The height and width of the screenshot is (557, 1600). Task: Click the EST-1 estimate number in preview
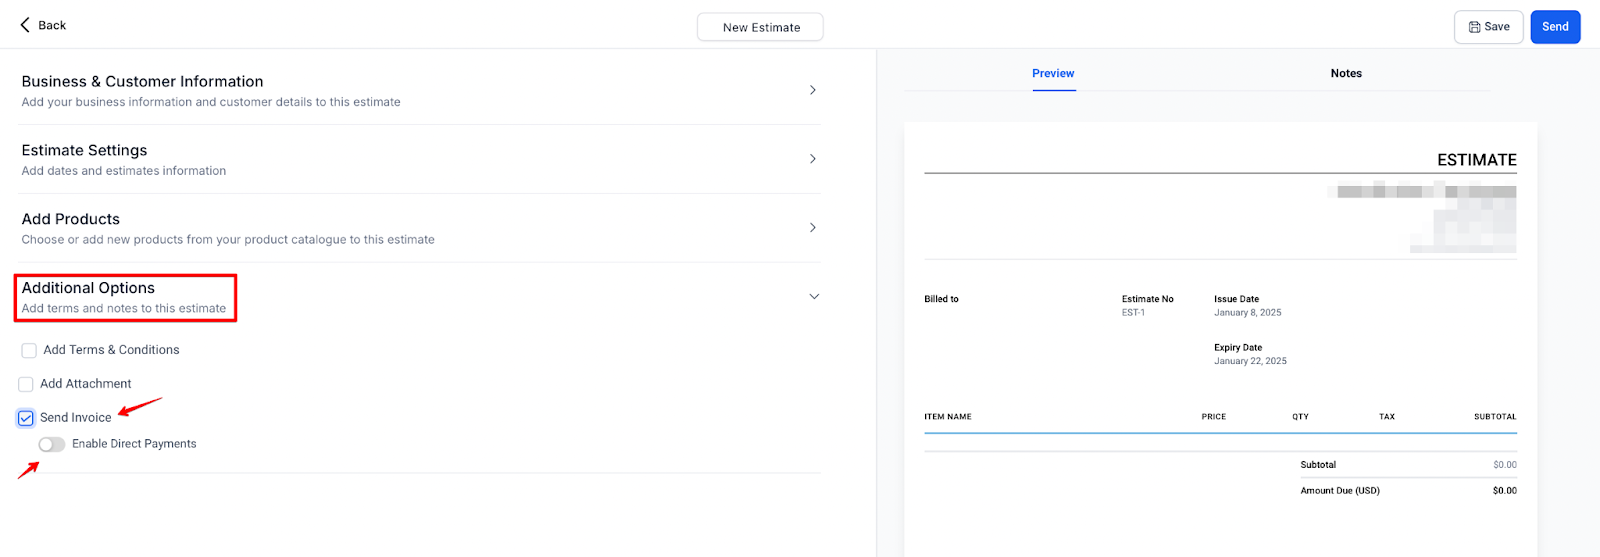coord(1133,313)
